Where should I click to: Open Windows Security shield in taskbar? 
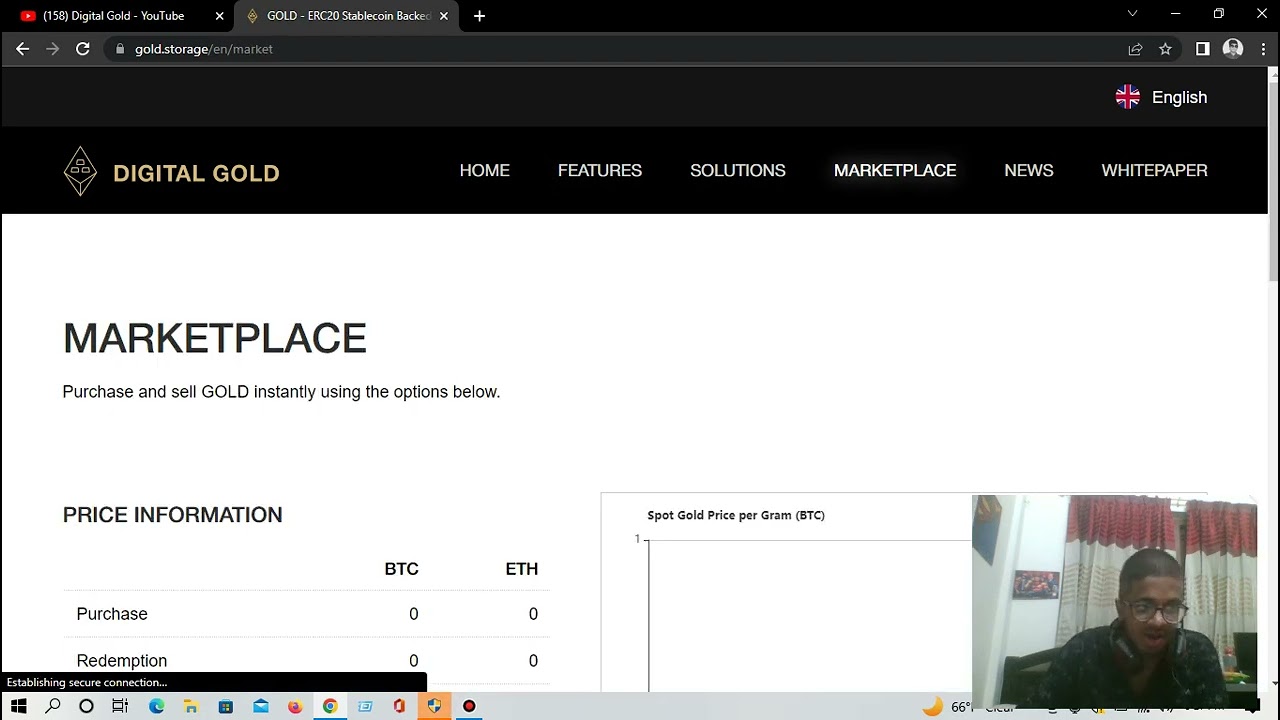pyautogui.click(x=434, y=706)
